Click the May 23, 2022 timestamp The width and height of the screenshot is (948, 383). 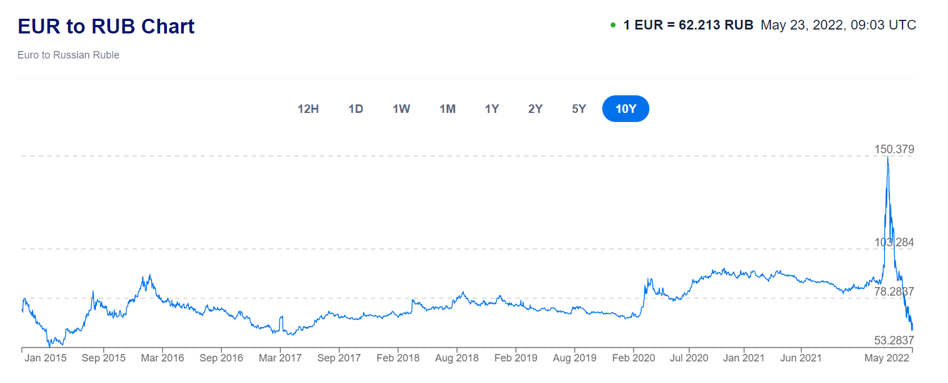pos(839,25)
